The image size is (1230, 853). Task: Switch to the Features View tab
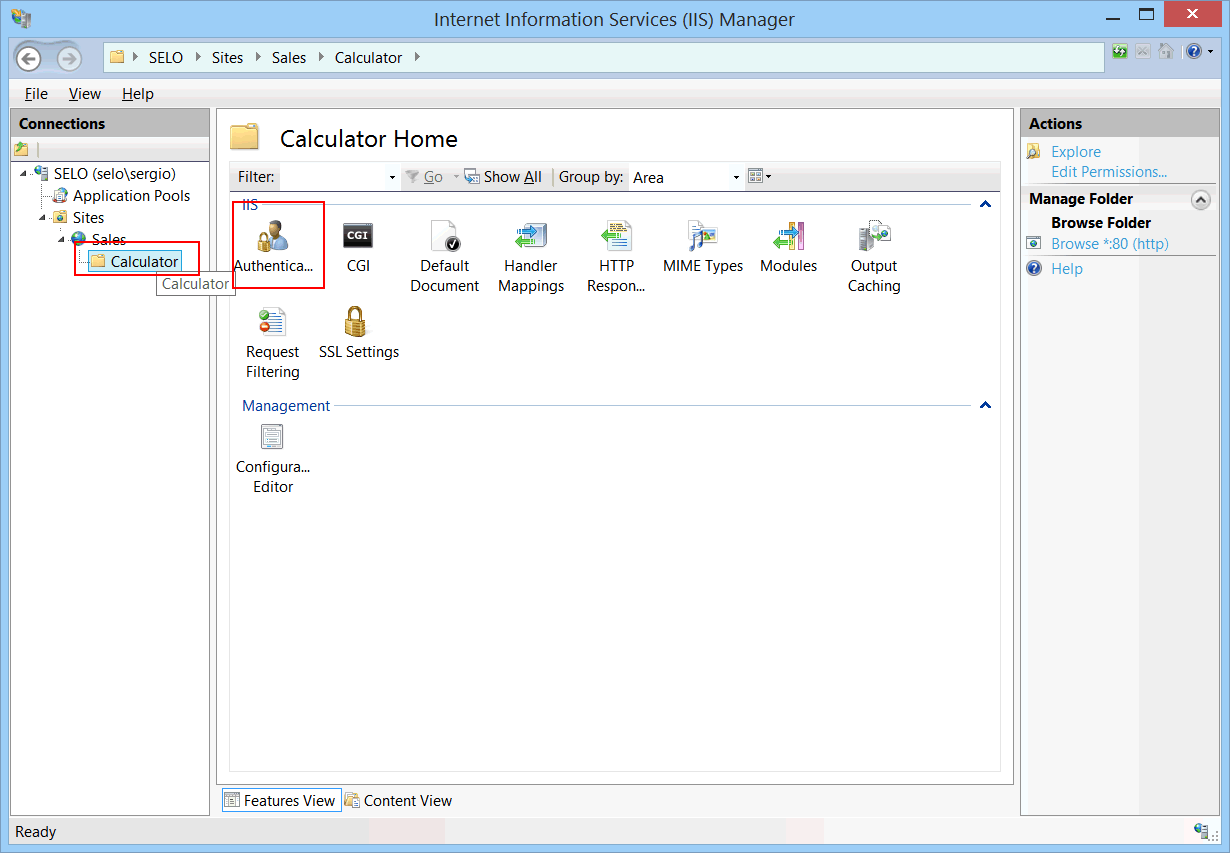tap(281, 800)
